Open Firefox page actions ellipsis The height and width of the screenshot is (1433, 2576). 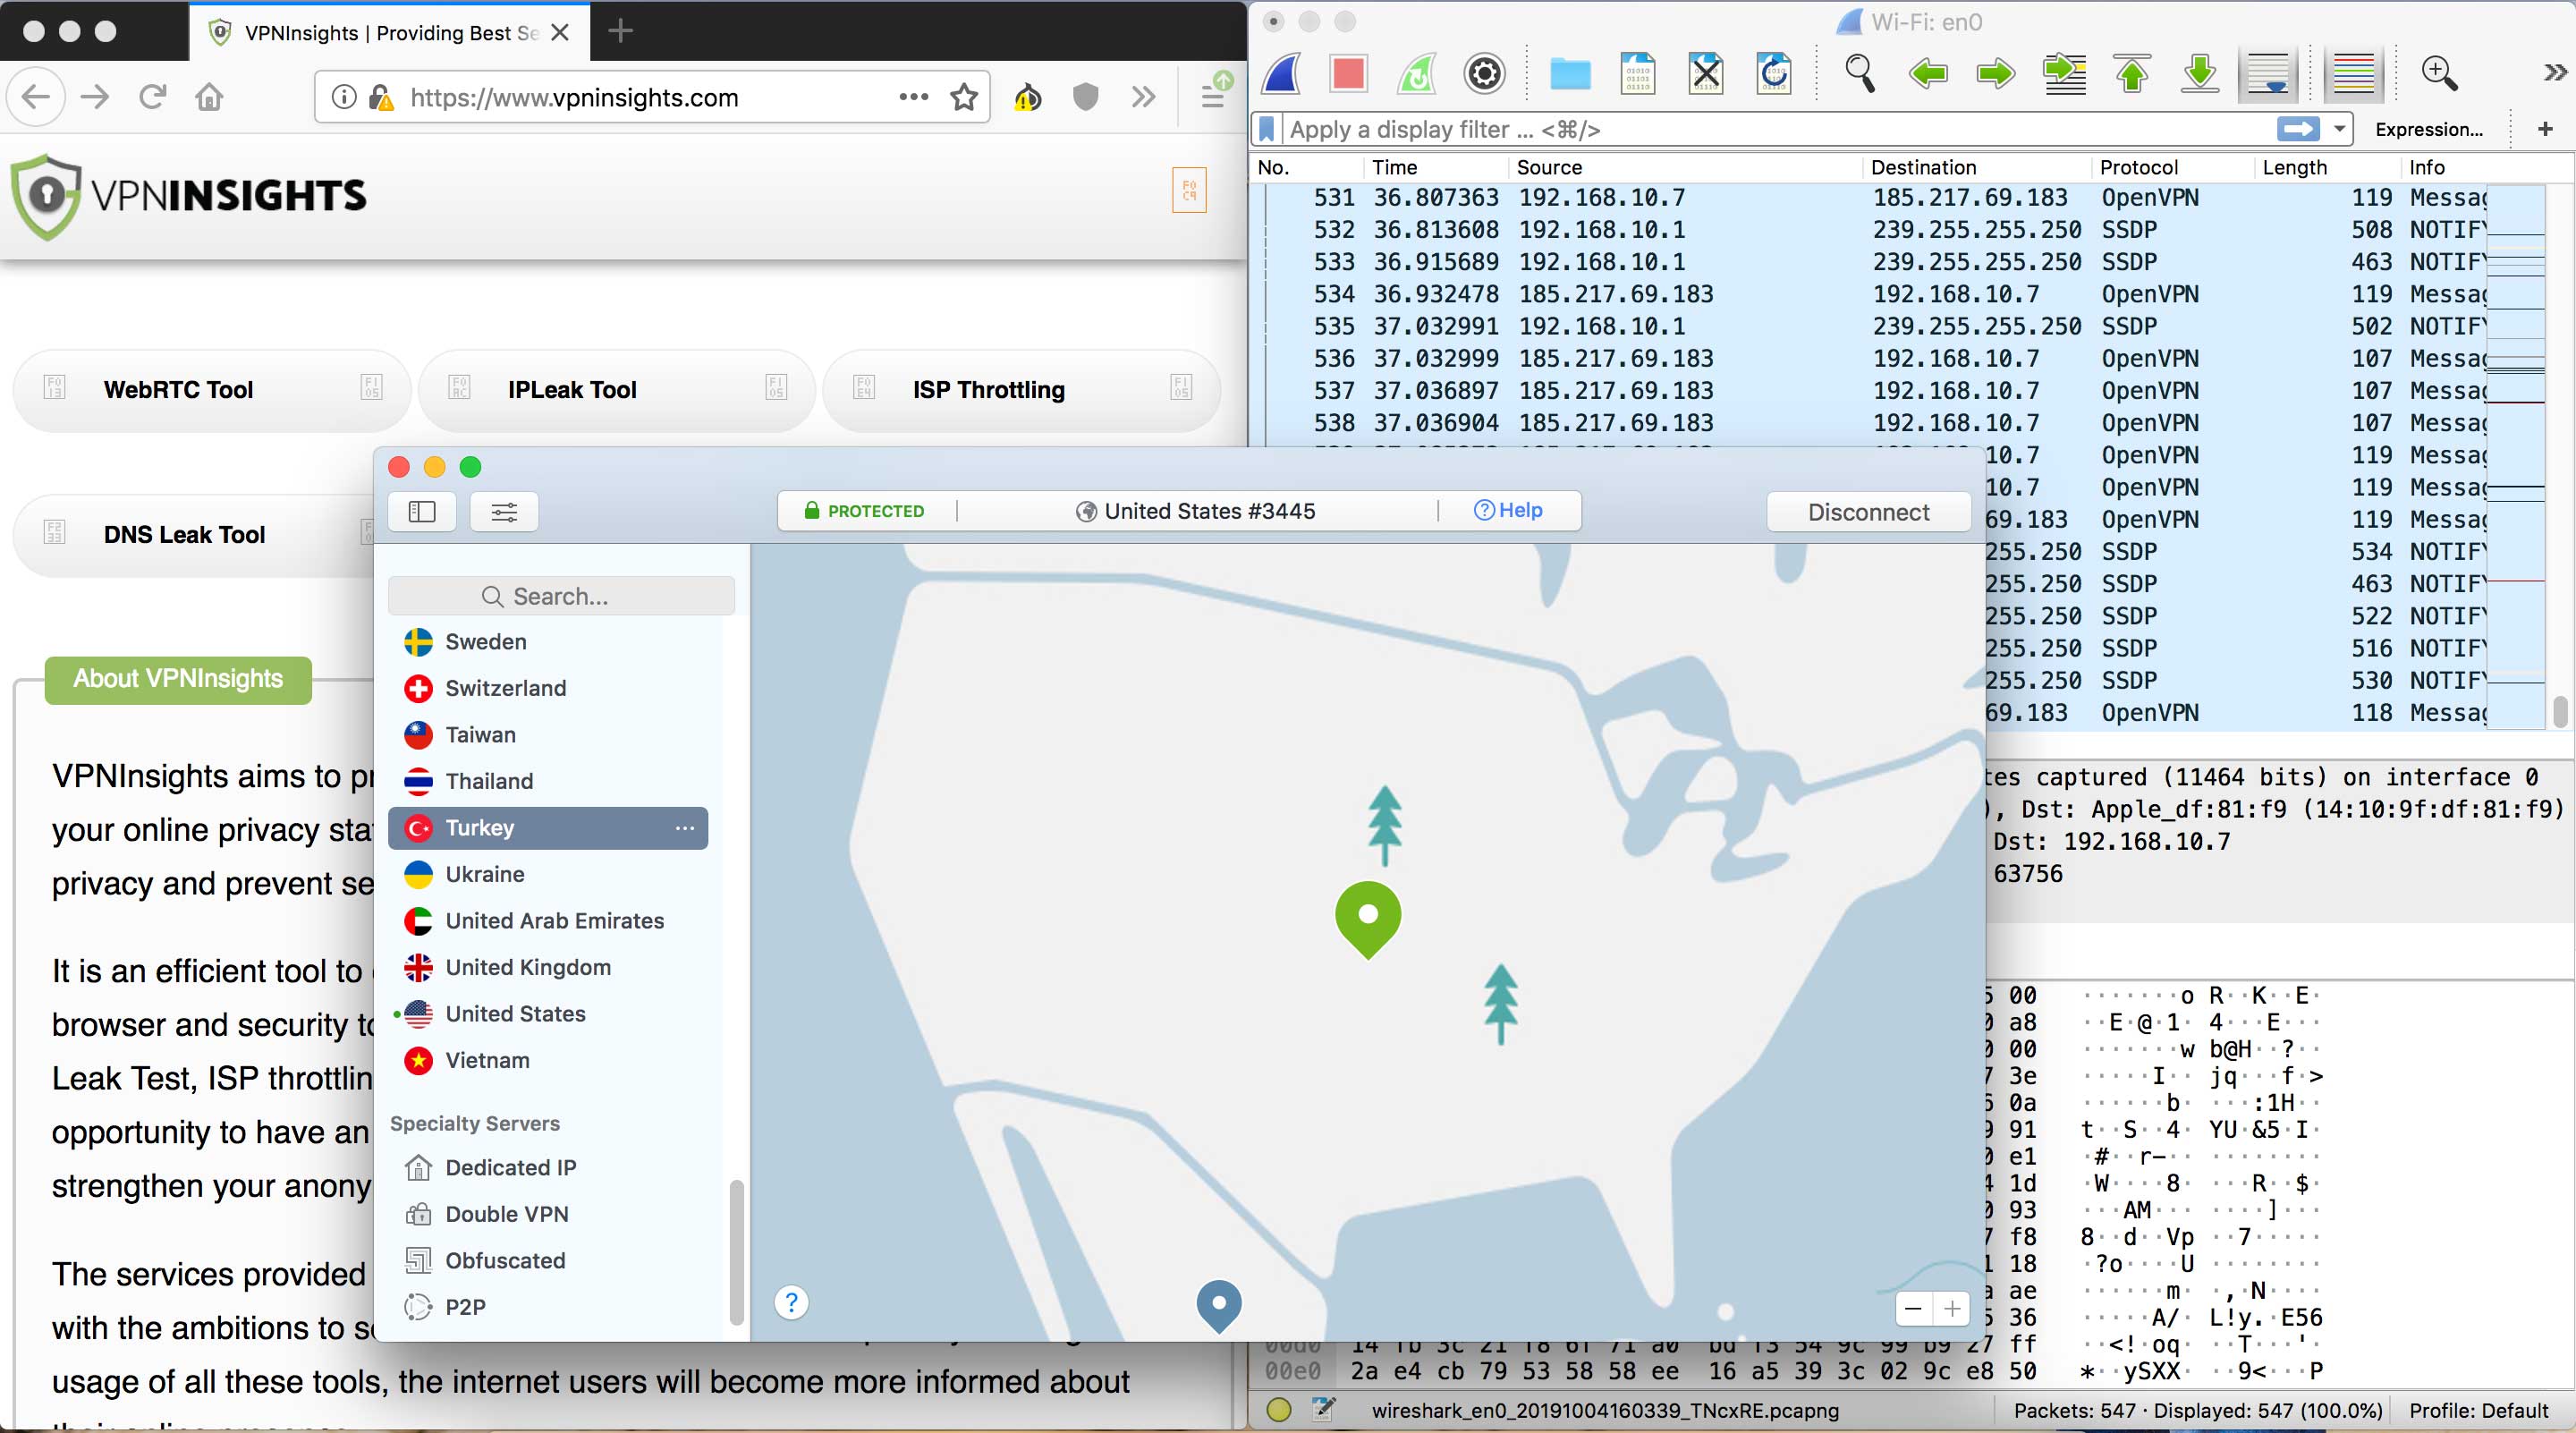(x=913, y=97)
